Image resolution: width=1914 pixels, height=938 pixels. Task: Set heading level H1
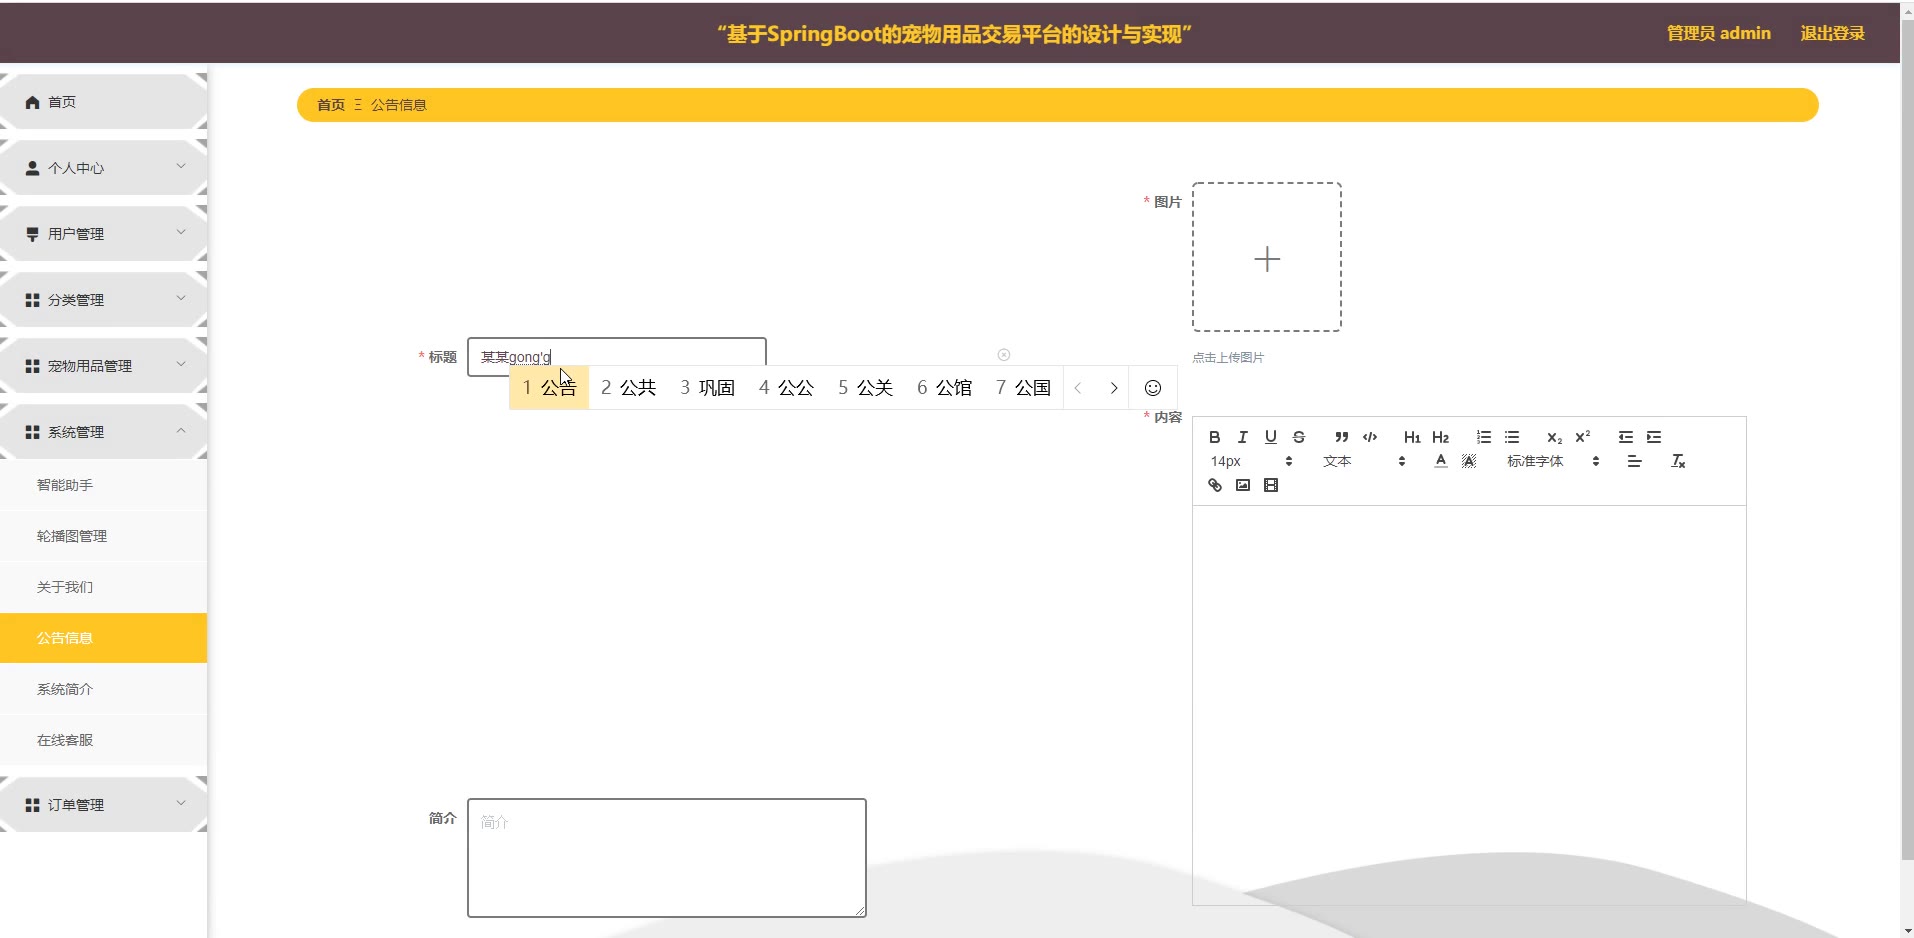point(1412,437)
